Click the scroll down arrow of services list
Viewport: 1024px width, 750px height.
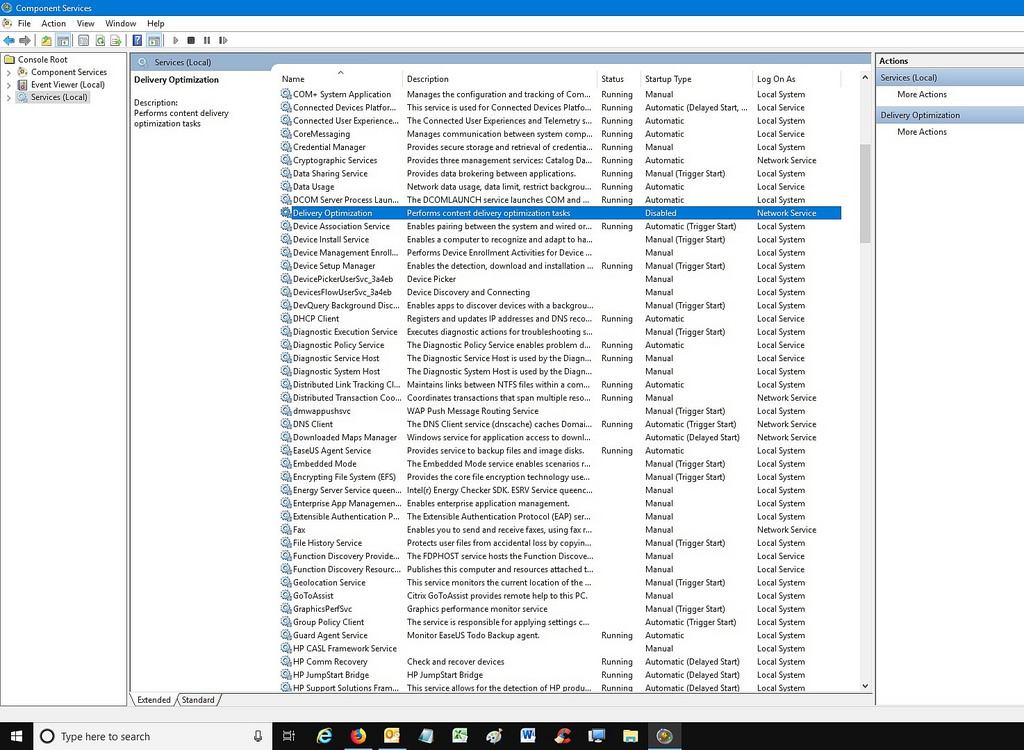click(x=865, y=686)
